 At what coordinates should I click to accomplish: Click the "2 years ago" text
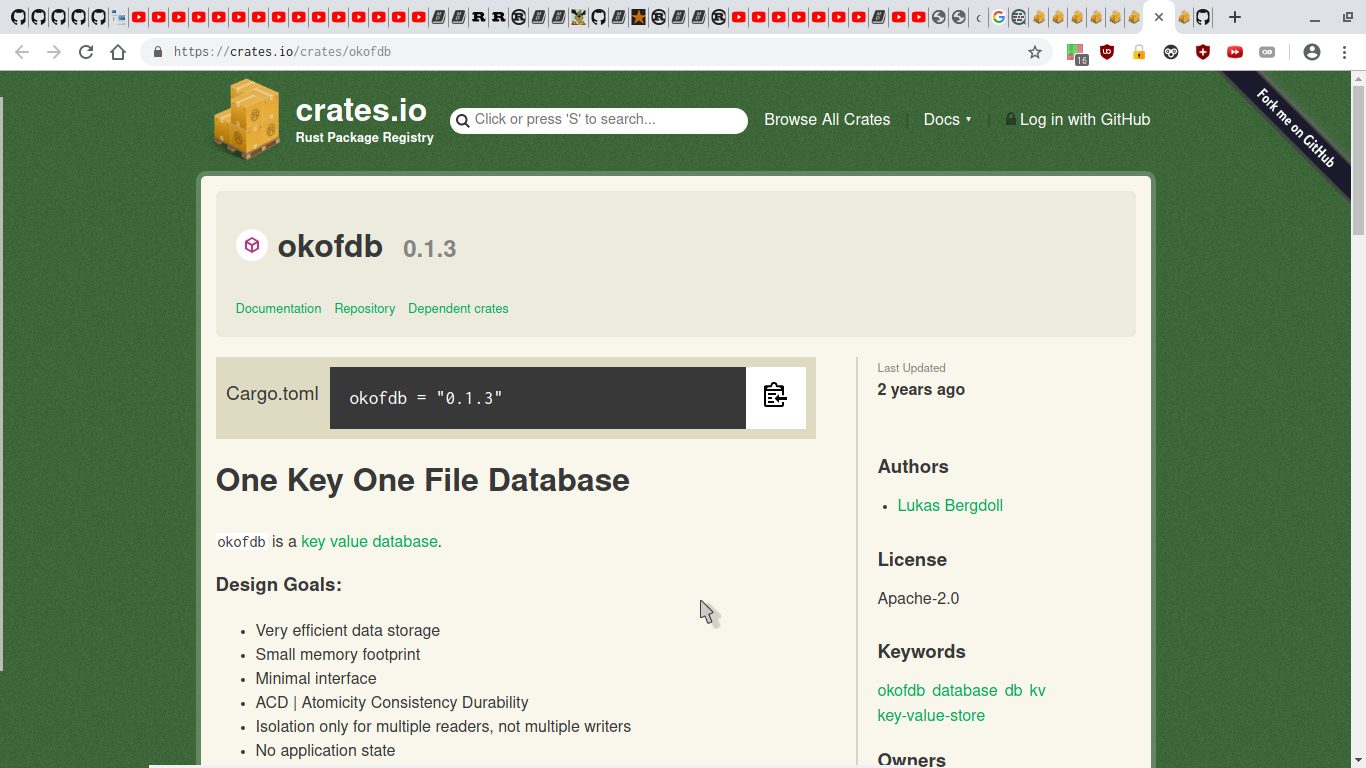pos(921,389)
